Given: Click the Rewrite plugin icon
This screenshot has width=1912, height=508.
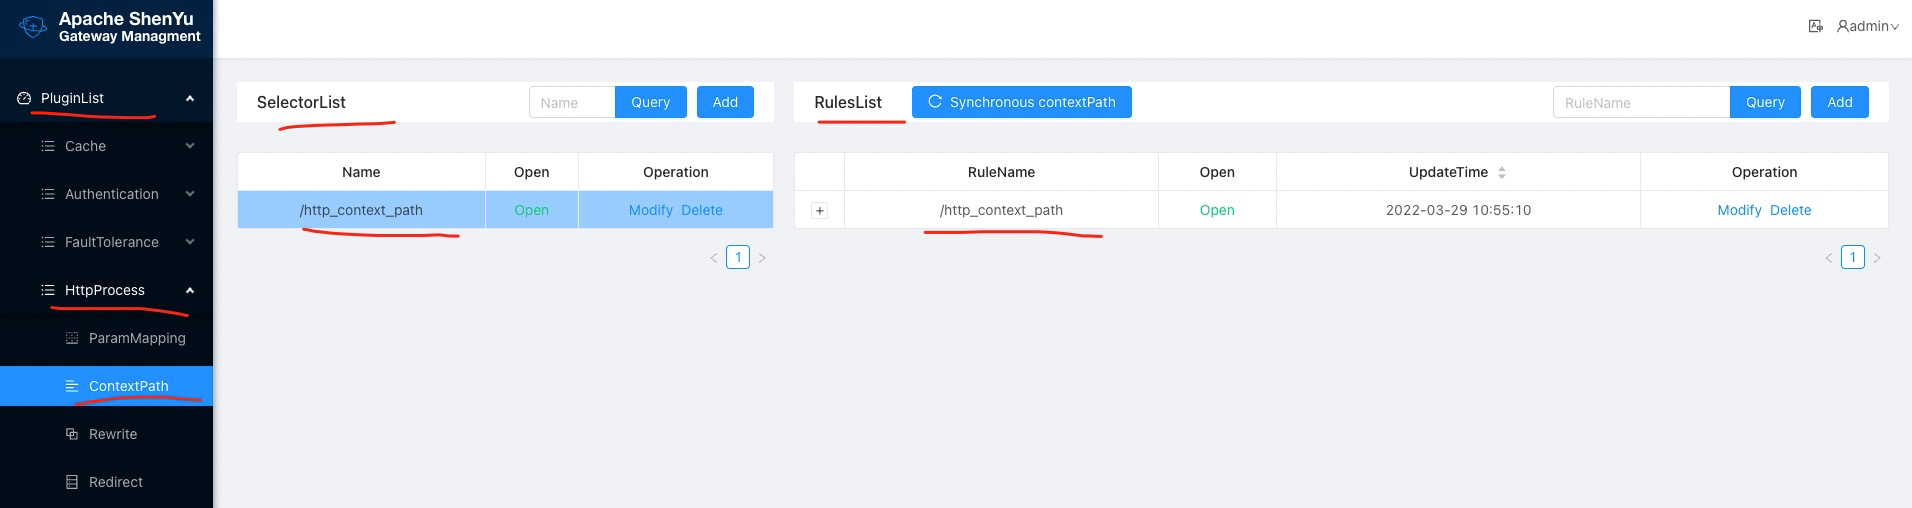Looking at the screenshot, I should click(71, 434).
